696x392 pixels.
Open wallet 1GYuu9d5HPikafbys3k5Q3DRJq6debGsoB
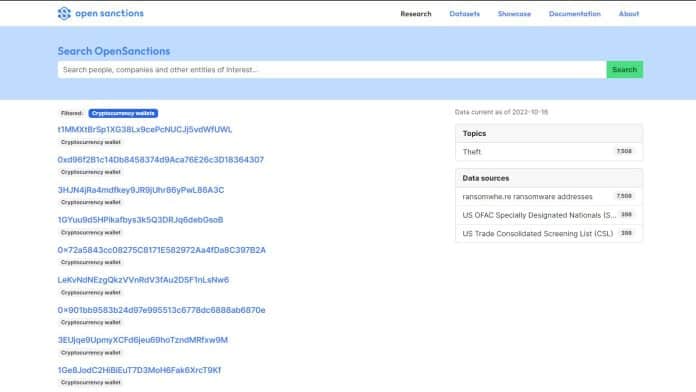[x=140, y=220]
